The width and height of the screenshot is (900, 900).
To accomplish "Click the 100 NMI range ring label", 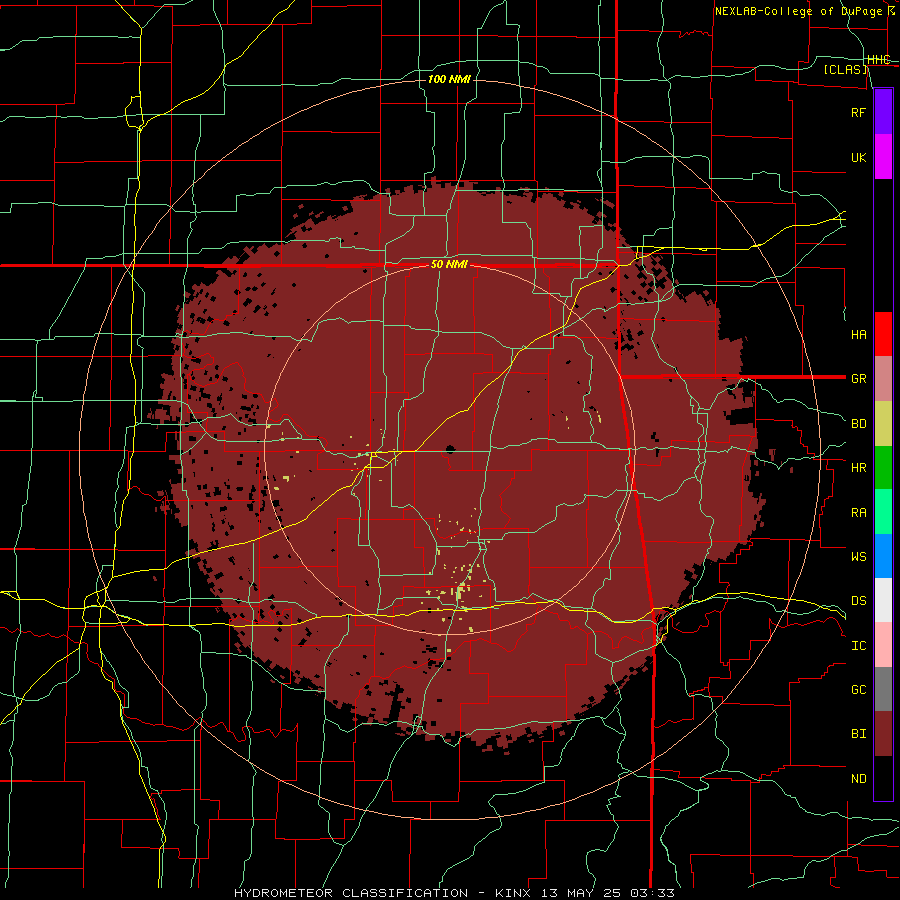I will (449, 79).
